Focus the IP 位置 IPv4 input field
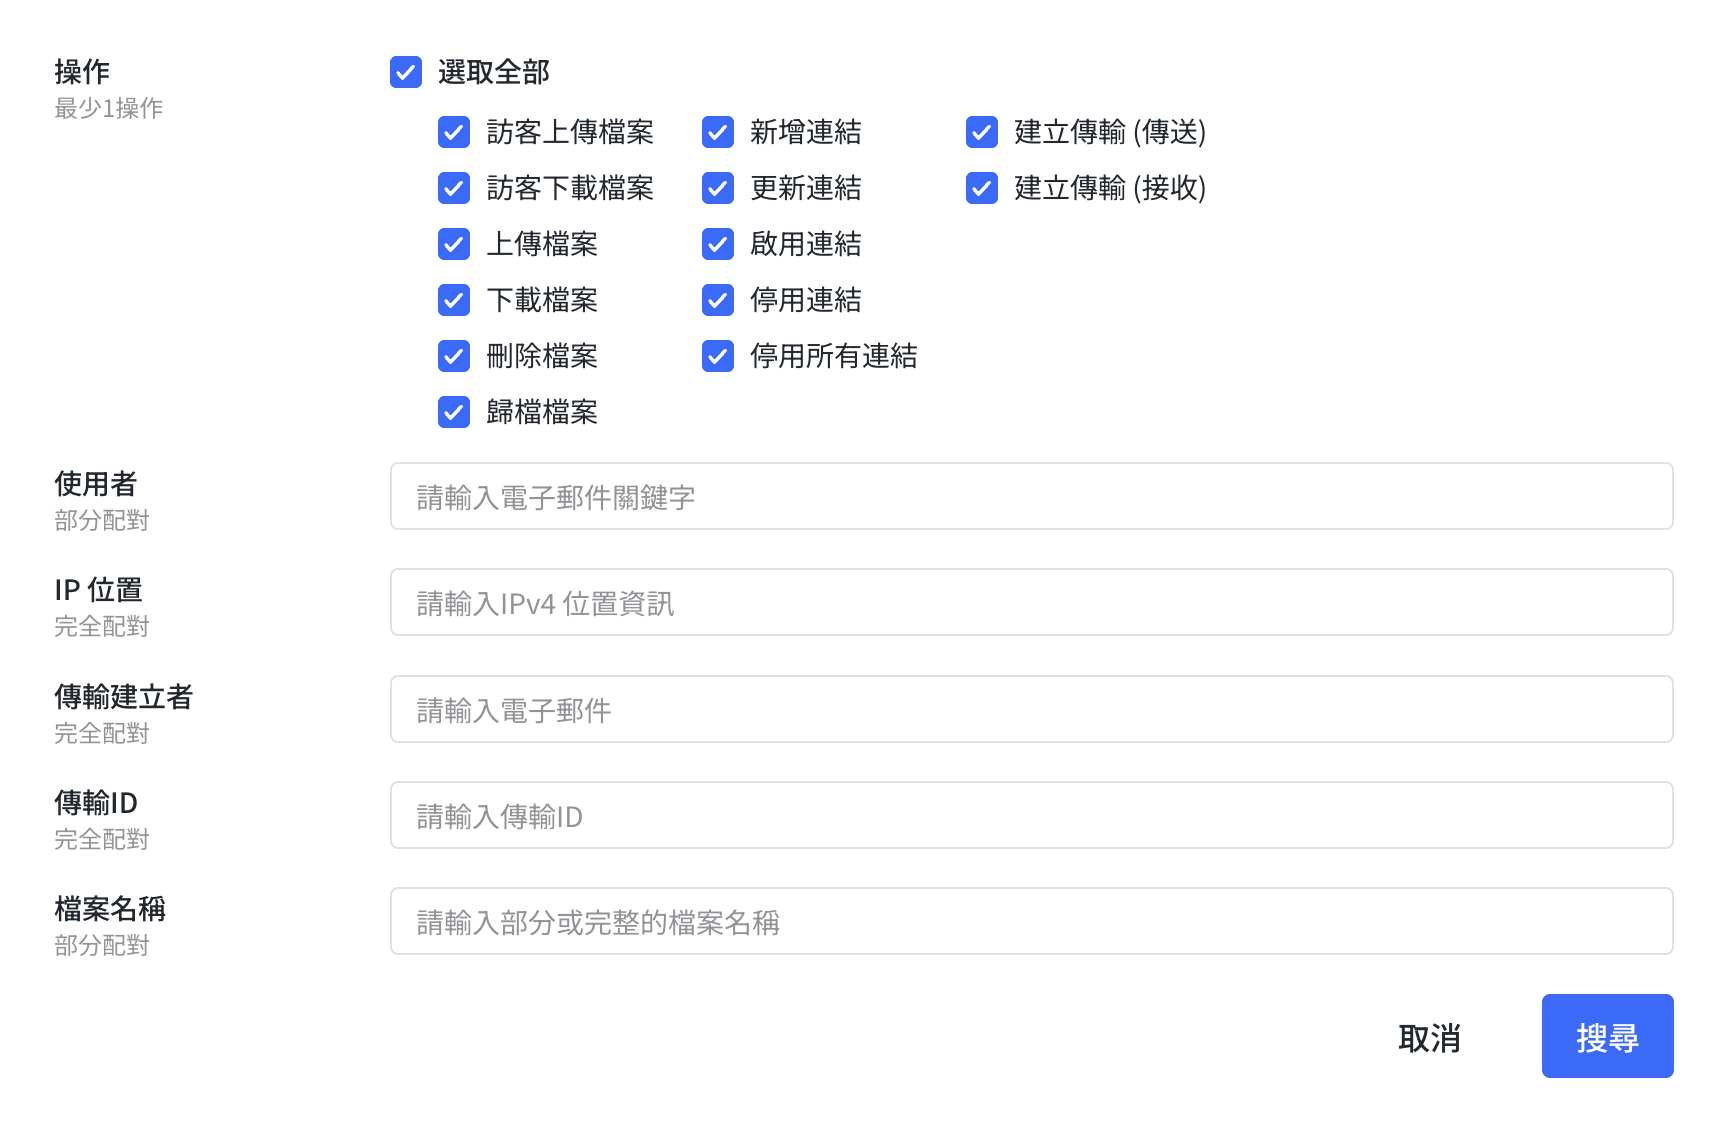This screenshot has height=1126, width=1728. click(x=1032, y=602)
